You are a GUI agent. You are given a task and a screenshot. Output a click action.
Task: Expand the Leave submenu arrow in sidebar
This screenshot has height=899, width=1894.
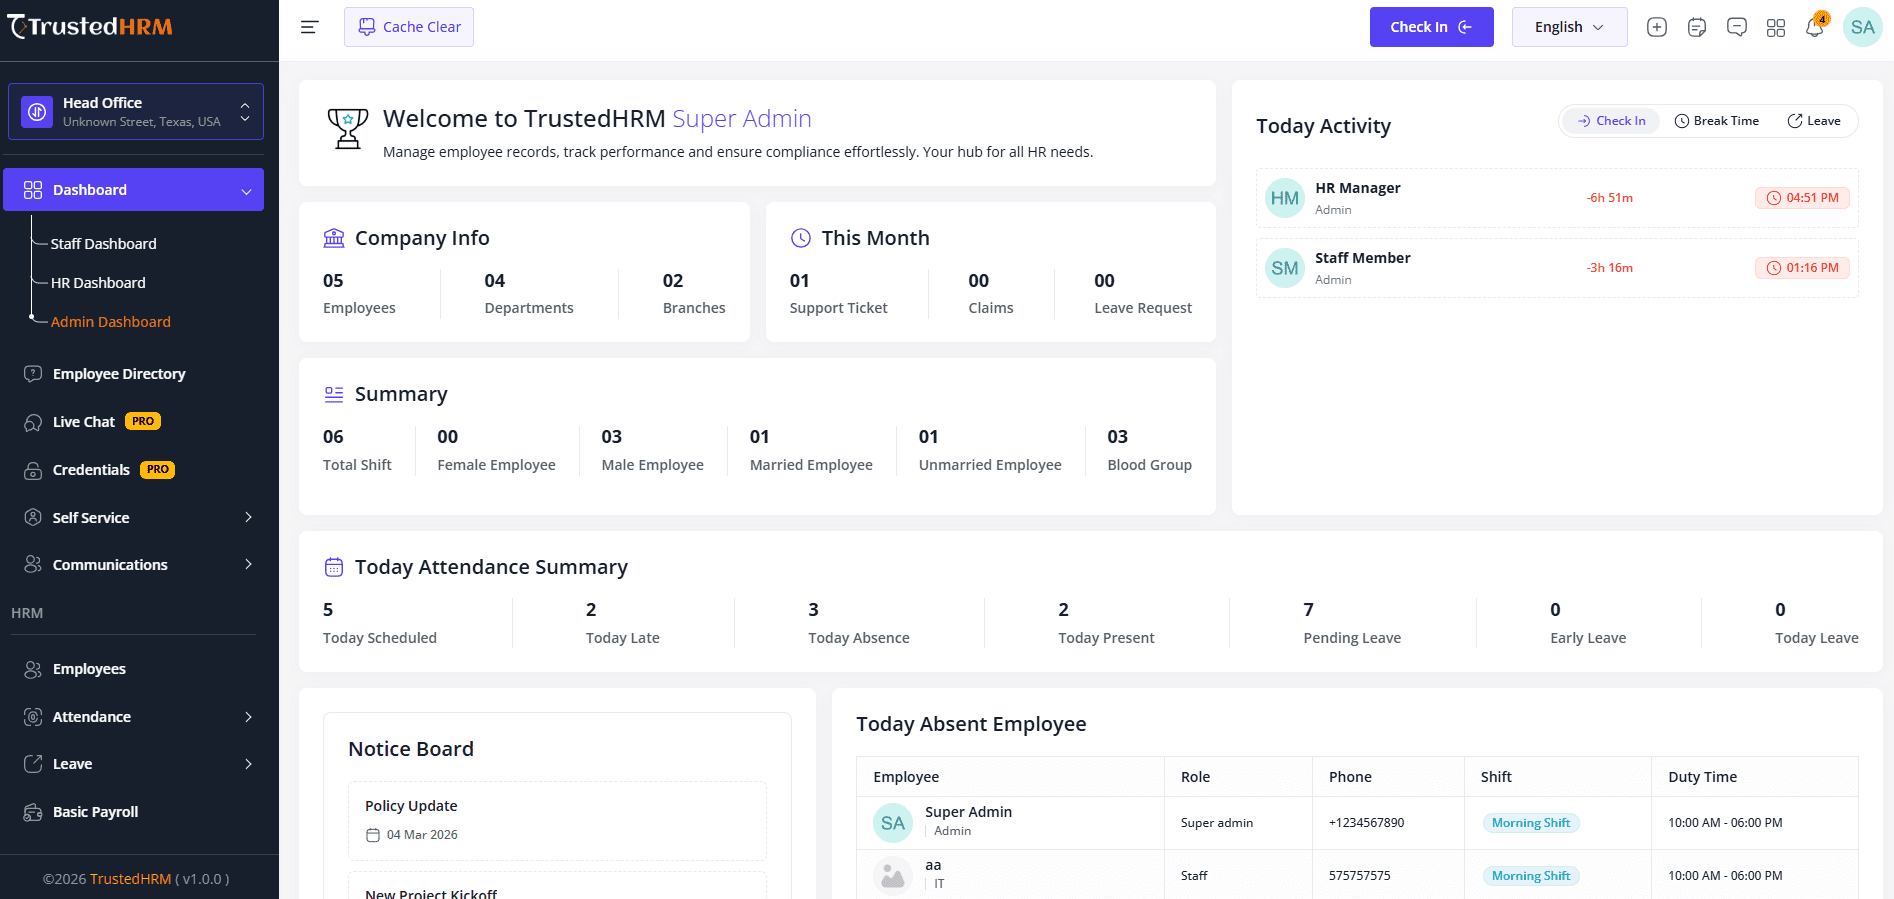248,764
